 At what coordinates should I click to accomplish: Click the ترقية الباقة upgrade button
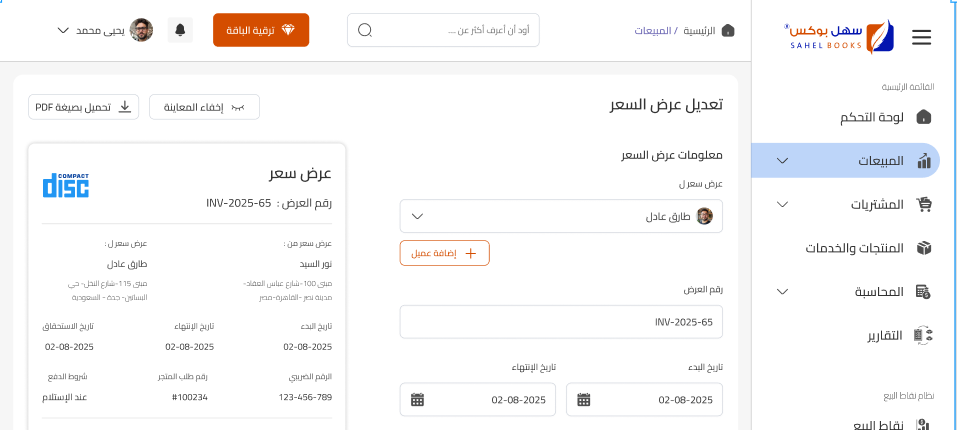[x=261, y=30]
